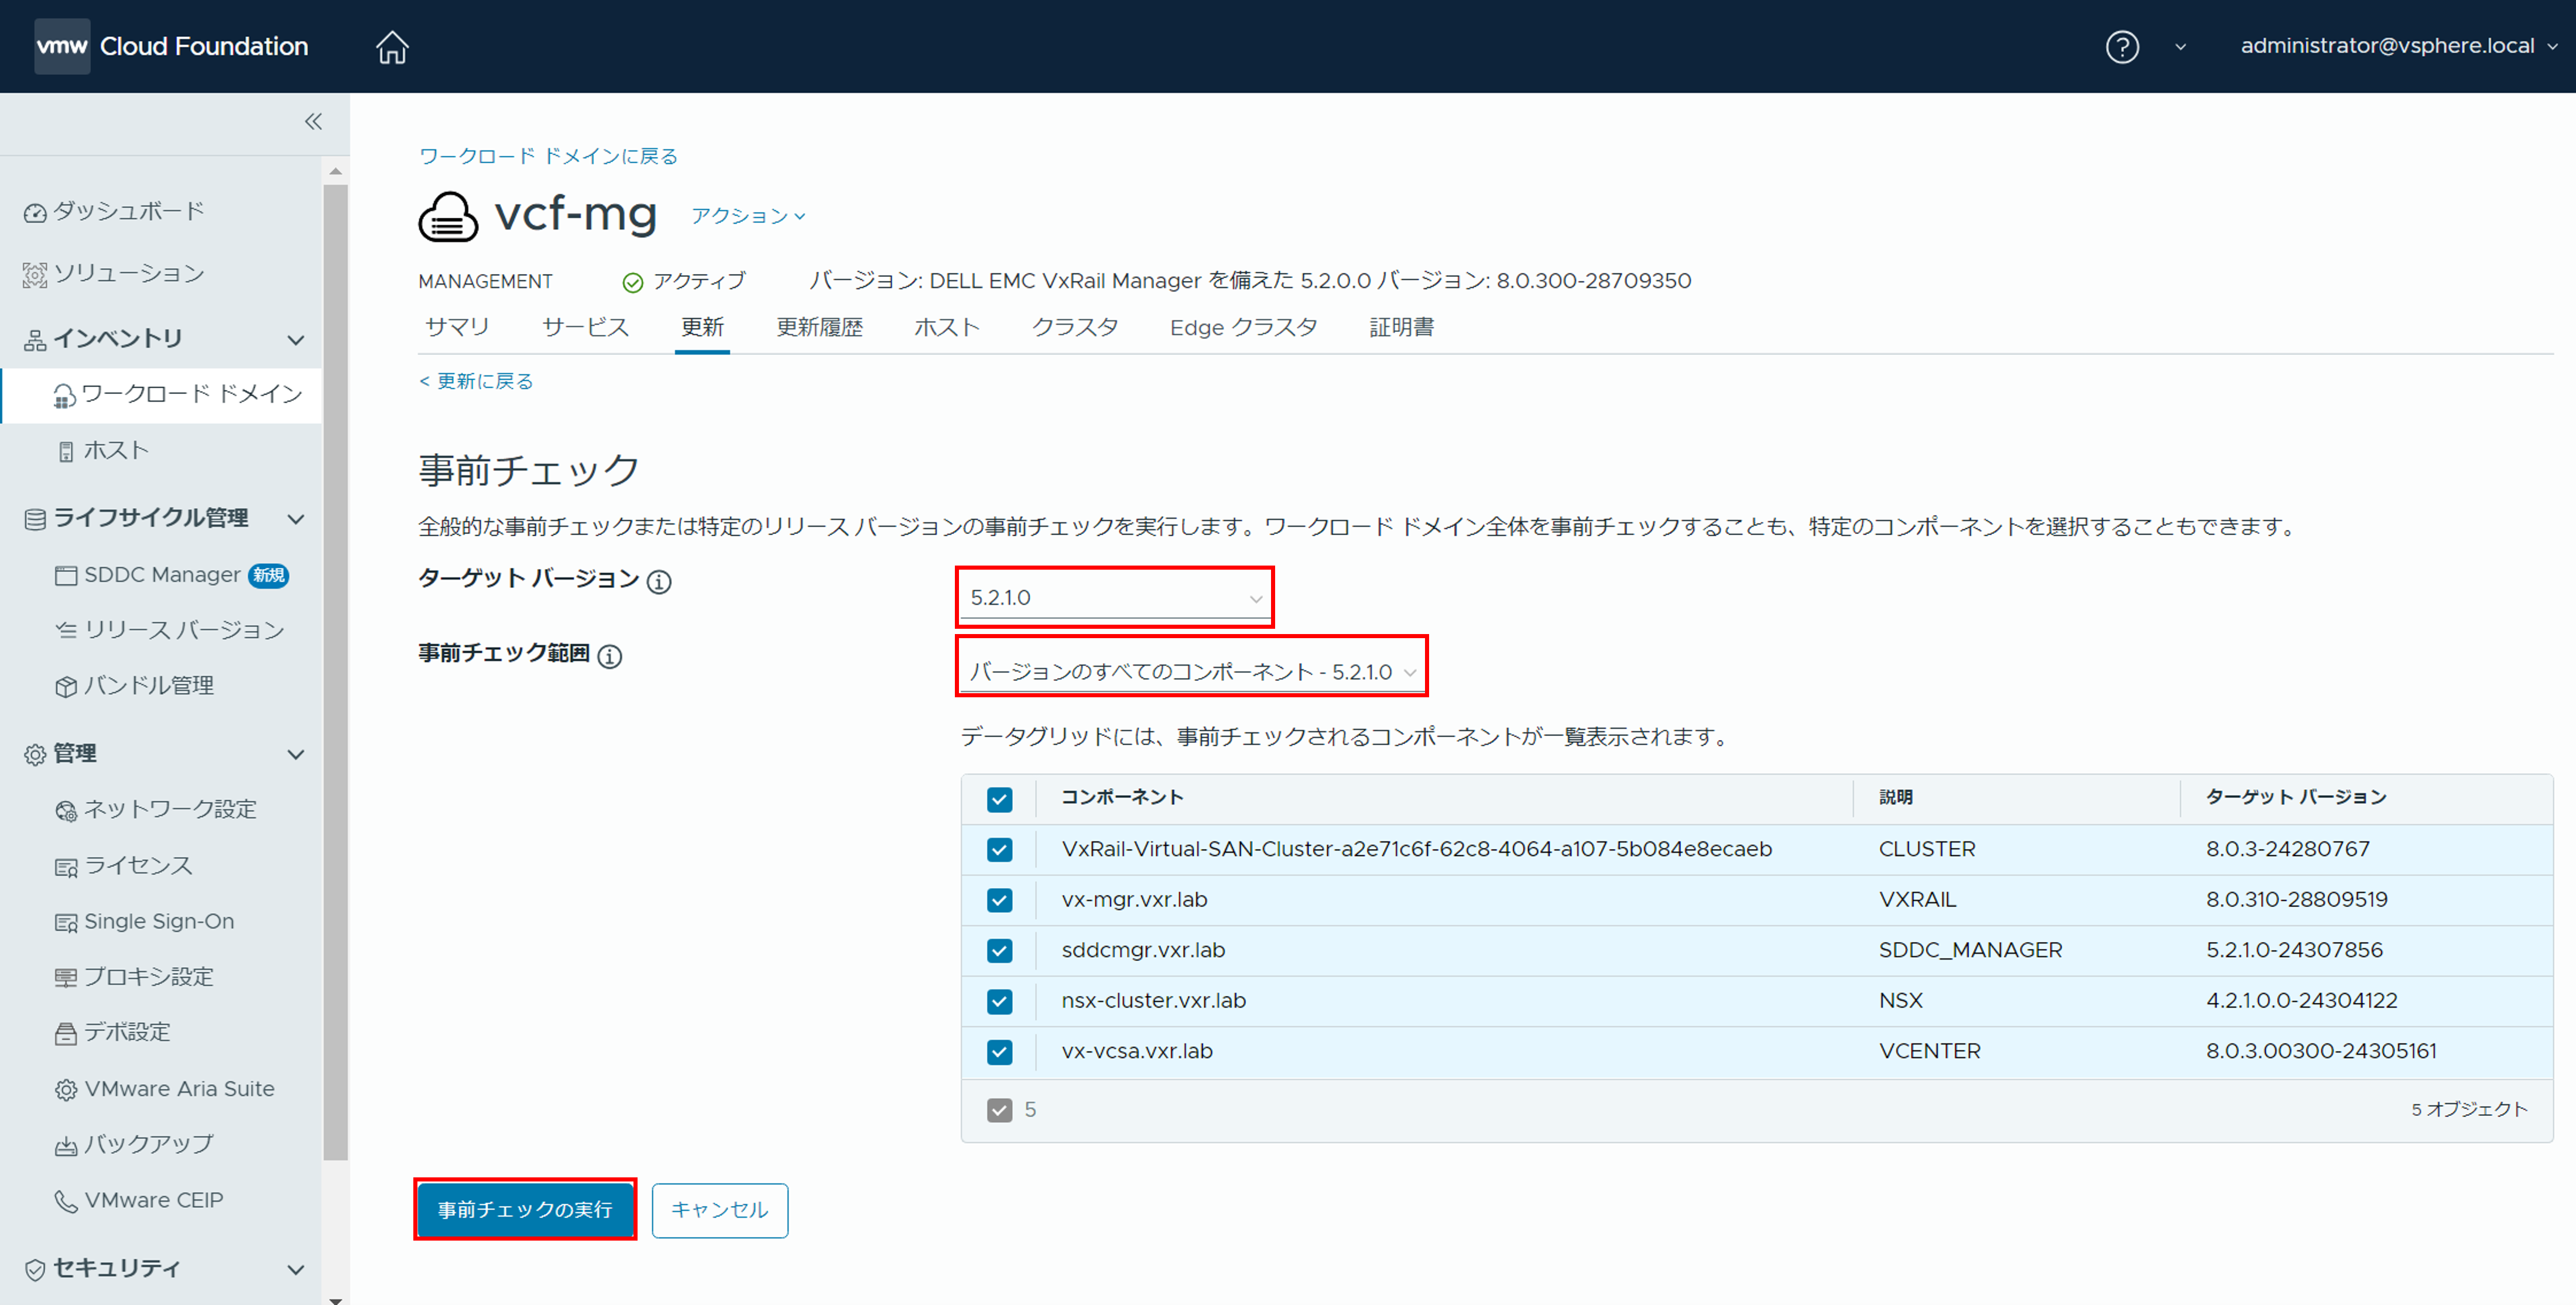Open VMware CEIP in the sidebar
The height and width of the screenshot is (1305, 2576).
(139, 1200)
